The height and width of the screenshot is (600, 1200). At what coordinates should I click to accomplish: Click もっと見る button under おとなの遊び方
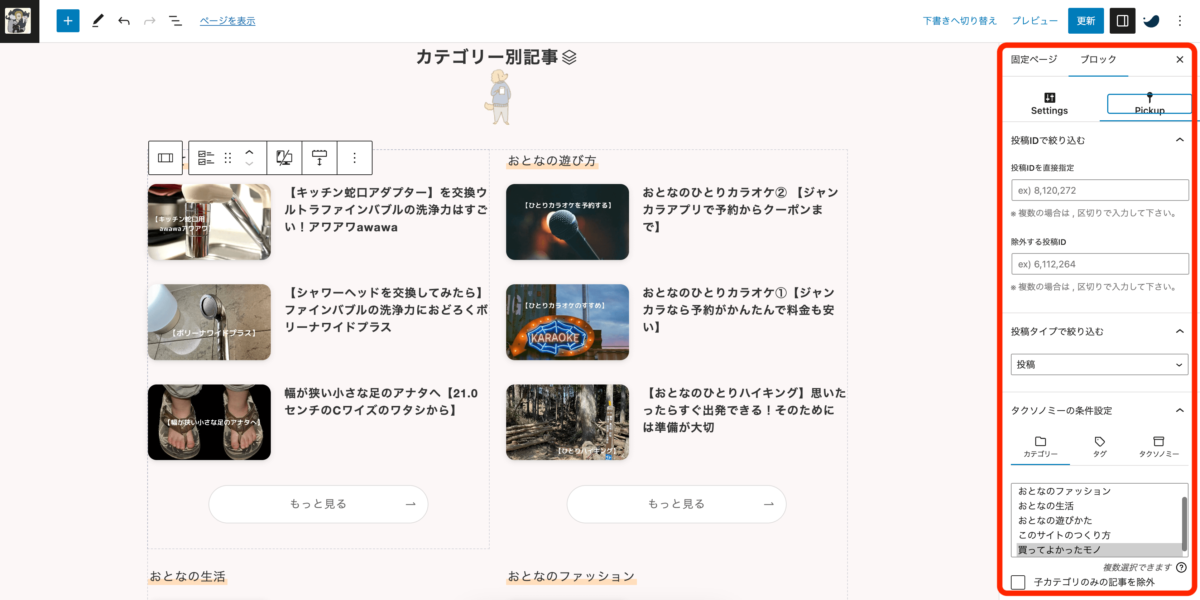click(x=676, y=504)
